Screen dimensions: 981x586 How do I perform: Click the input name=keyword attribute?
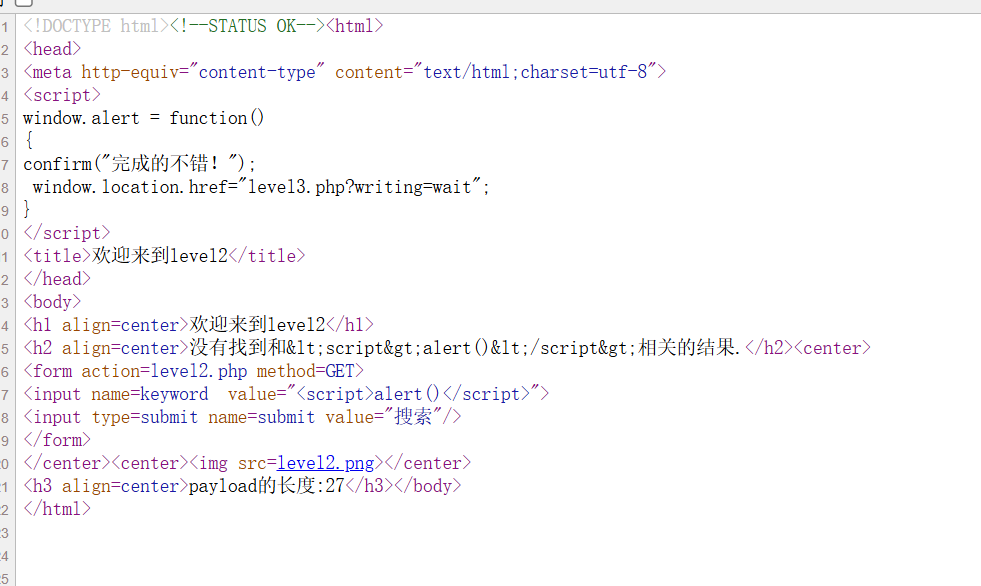(150, 394)
